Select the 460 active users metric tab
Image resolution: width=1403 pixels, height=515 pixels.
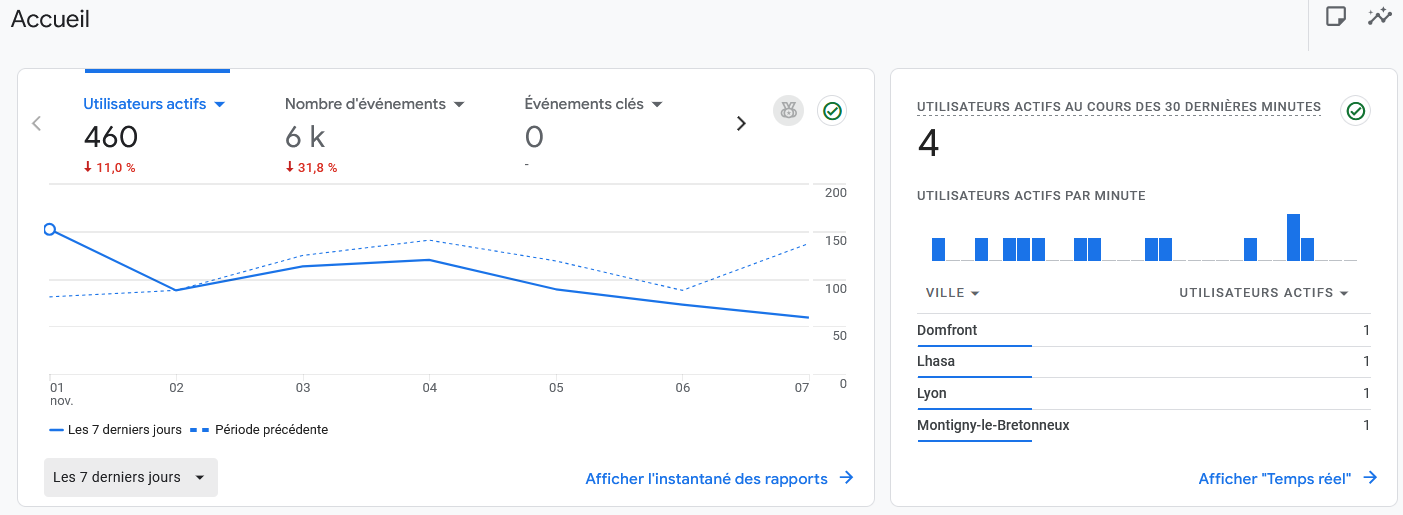pyautogui.click(x=111, y=137)
